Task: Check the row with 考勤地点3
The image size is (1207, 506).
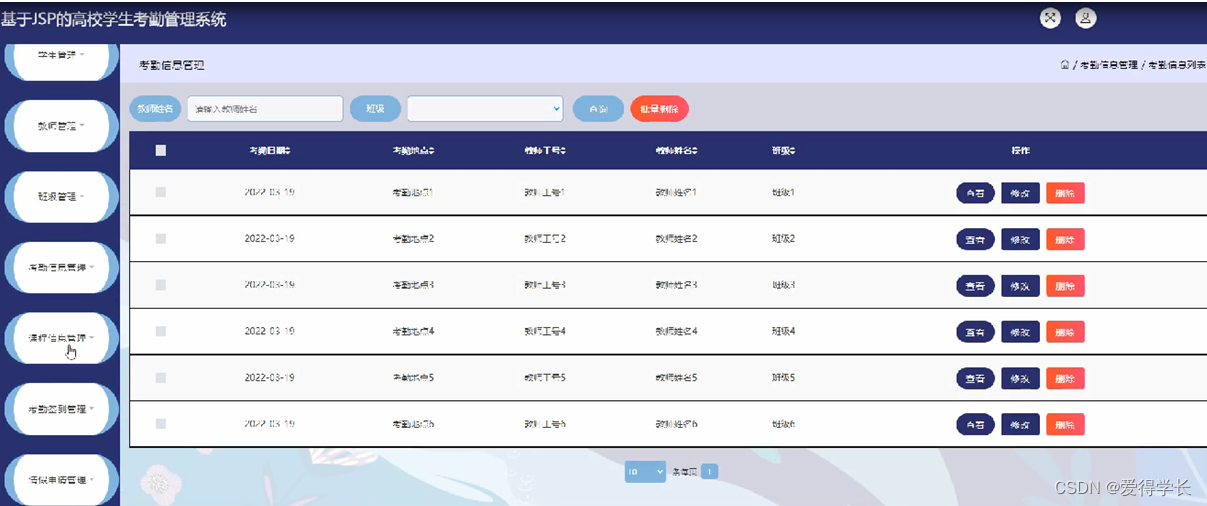Action: click(161, 285)
